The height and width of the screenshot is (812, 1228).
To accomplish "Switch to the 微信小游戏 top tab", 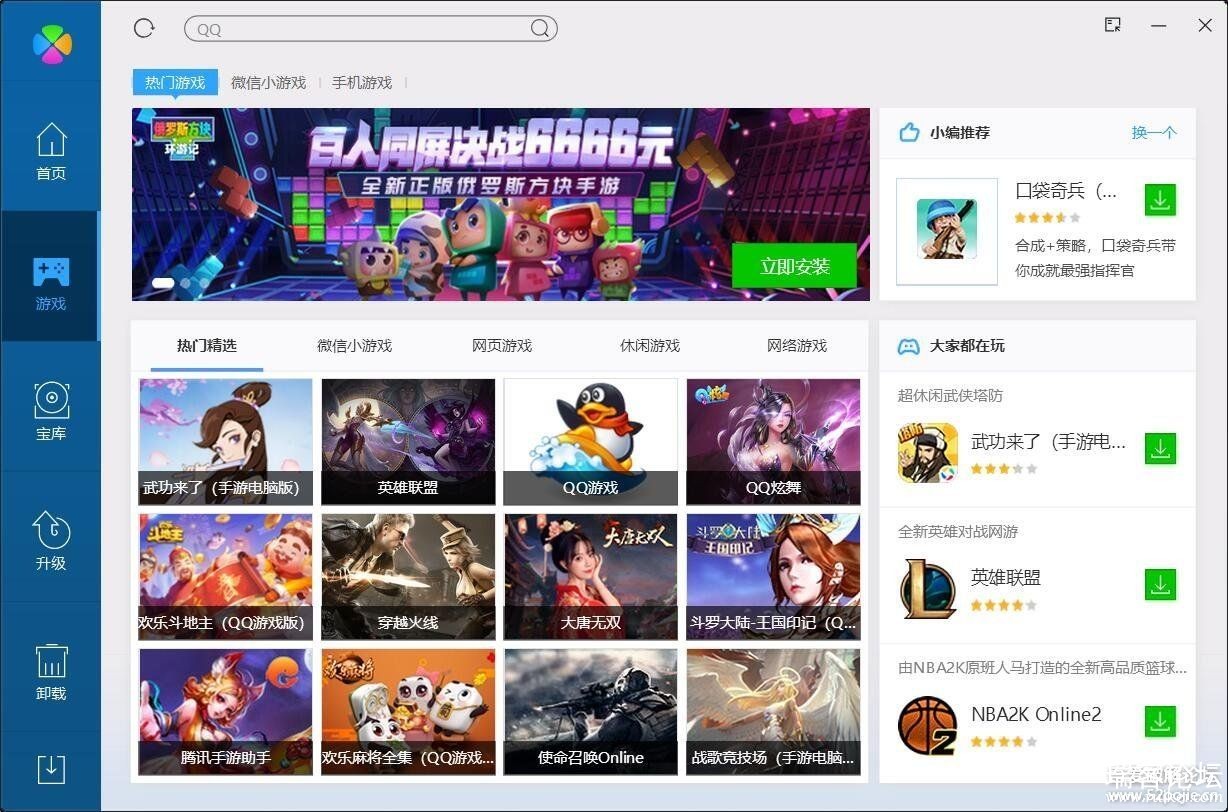I will 268,83.
